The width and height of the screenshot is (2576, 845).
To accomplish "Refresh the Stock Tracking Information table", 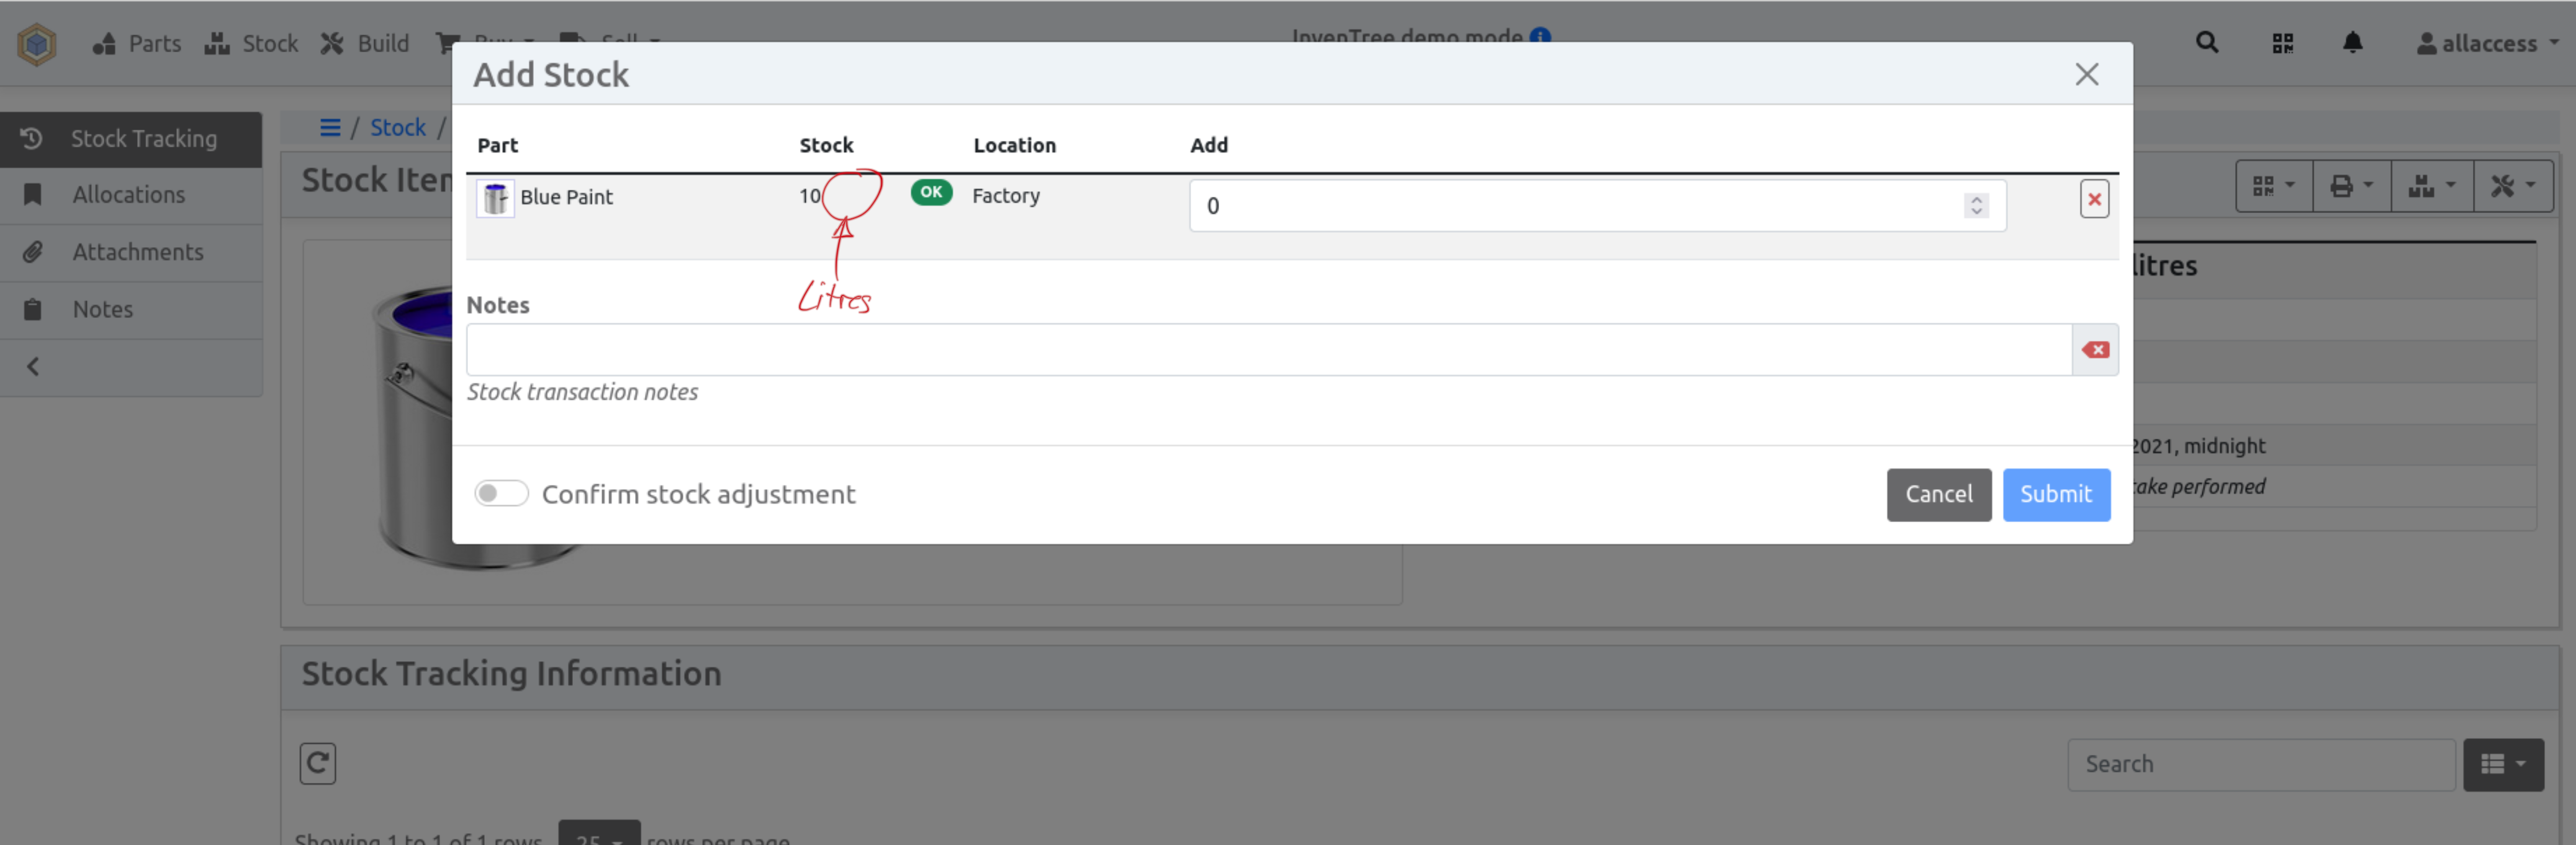I will point(317,763).
